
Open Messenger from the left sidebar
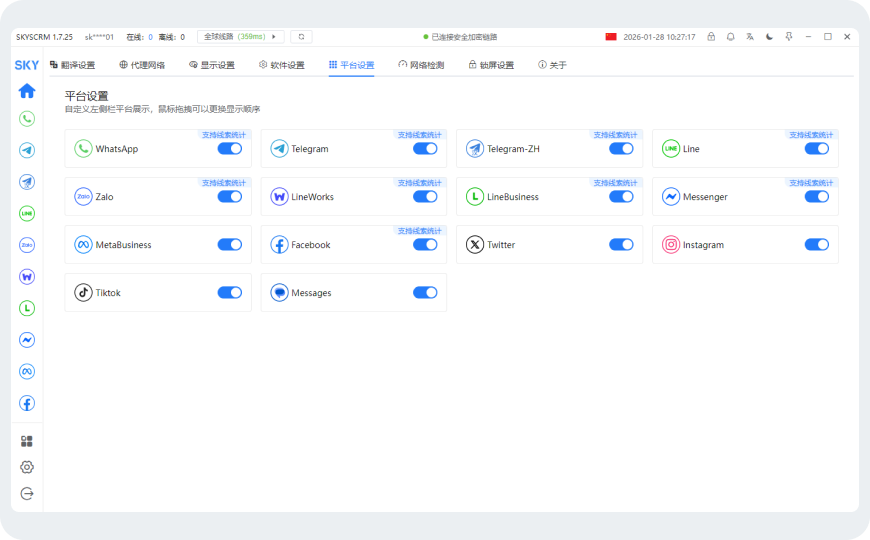click(x=27, y=340)
